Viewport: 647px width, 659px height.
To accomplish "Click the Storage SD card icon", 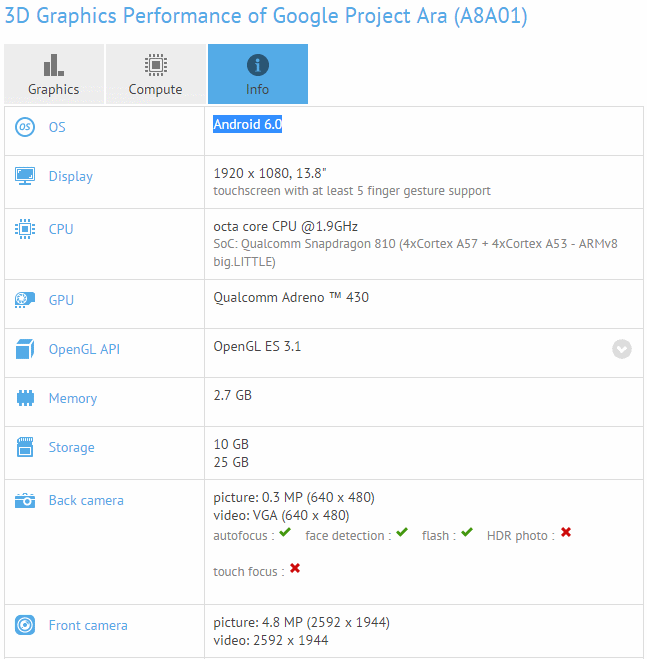I will [x=25, y=447].
